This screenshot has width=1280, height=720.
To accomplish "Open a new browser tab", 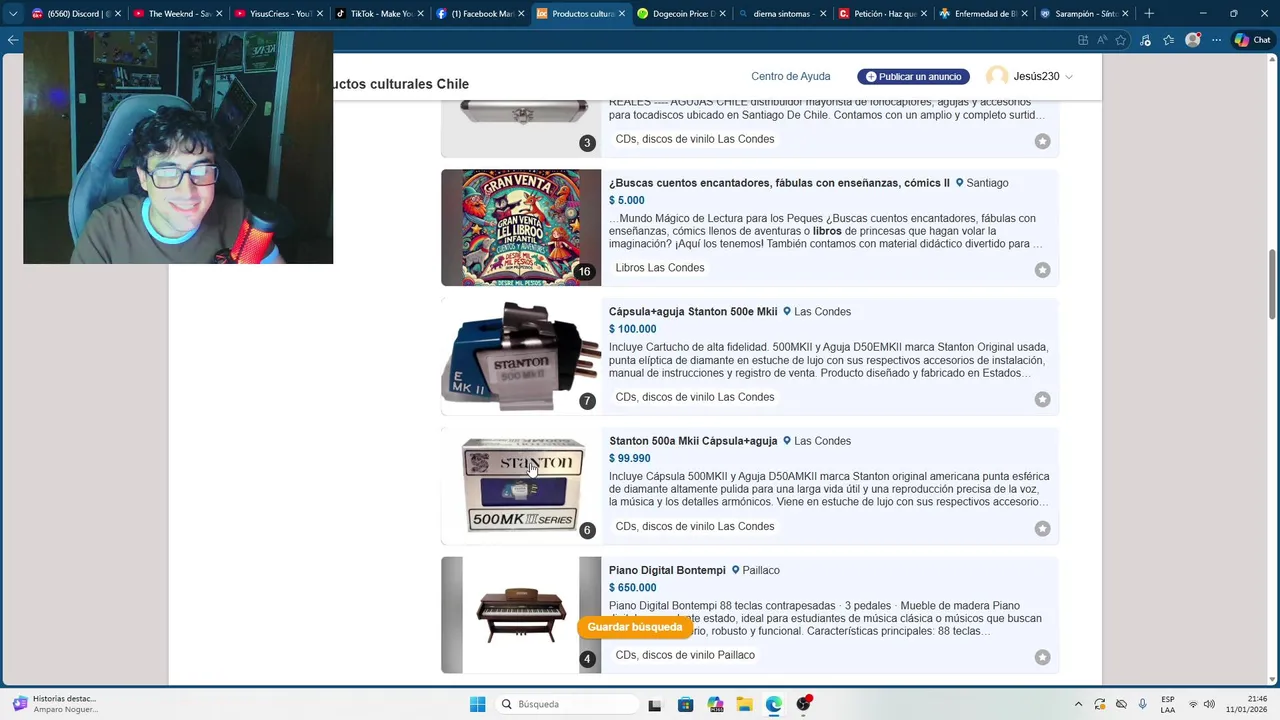I will point(1149,14).
